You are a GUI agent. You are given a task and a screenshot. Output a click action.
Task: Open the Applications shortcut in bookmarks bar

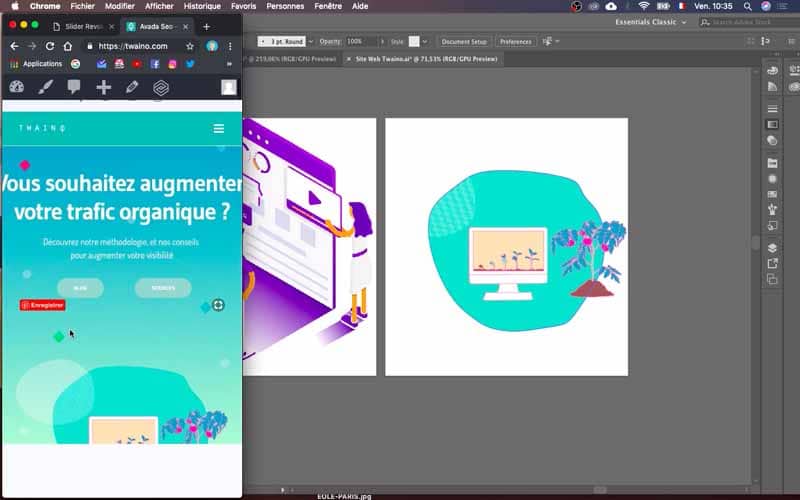[x=36, y=64]
